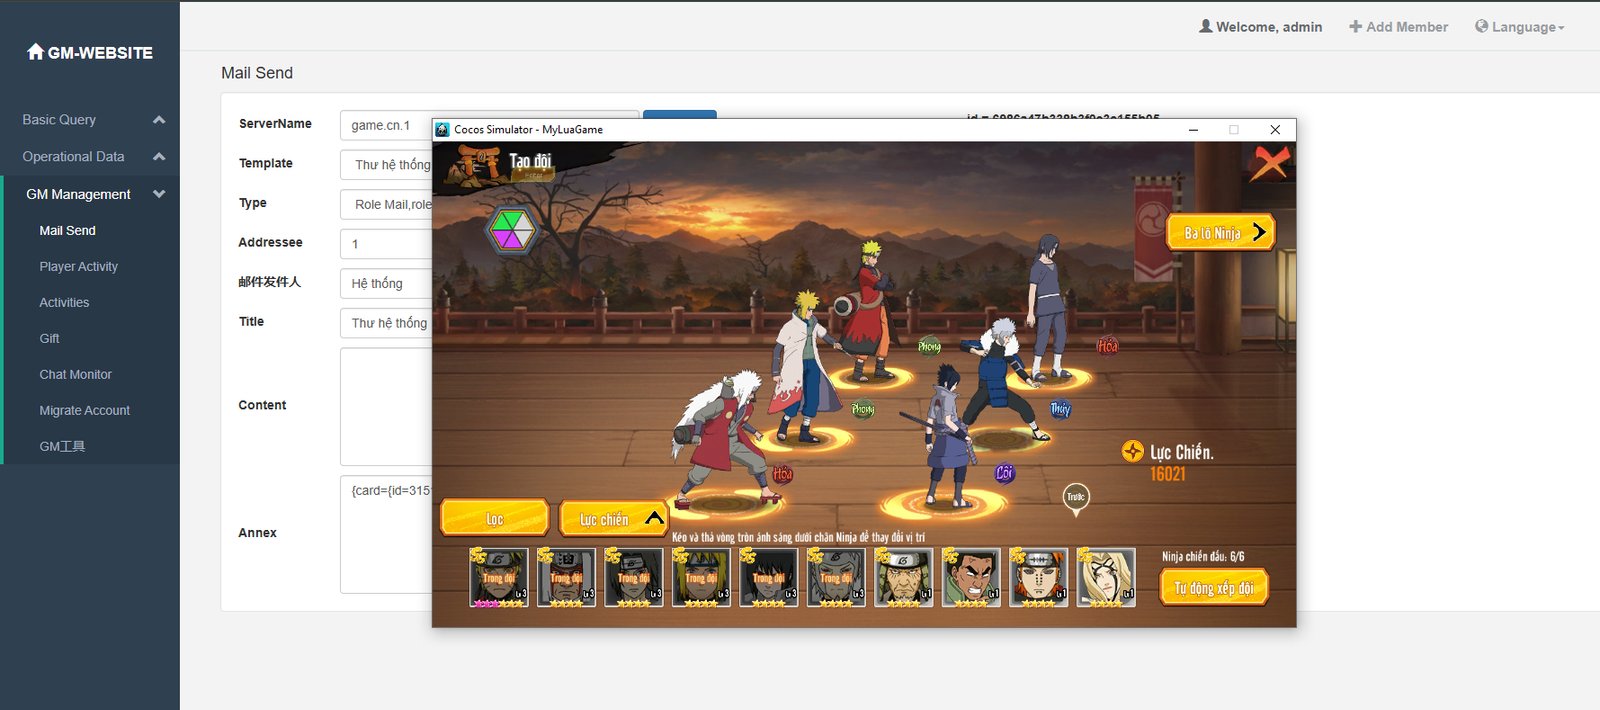The image size is (1600, 710).
Task: Click the Trước speech bubble marker
Action: click(1075, 498)
